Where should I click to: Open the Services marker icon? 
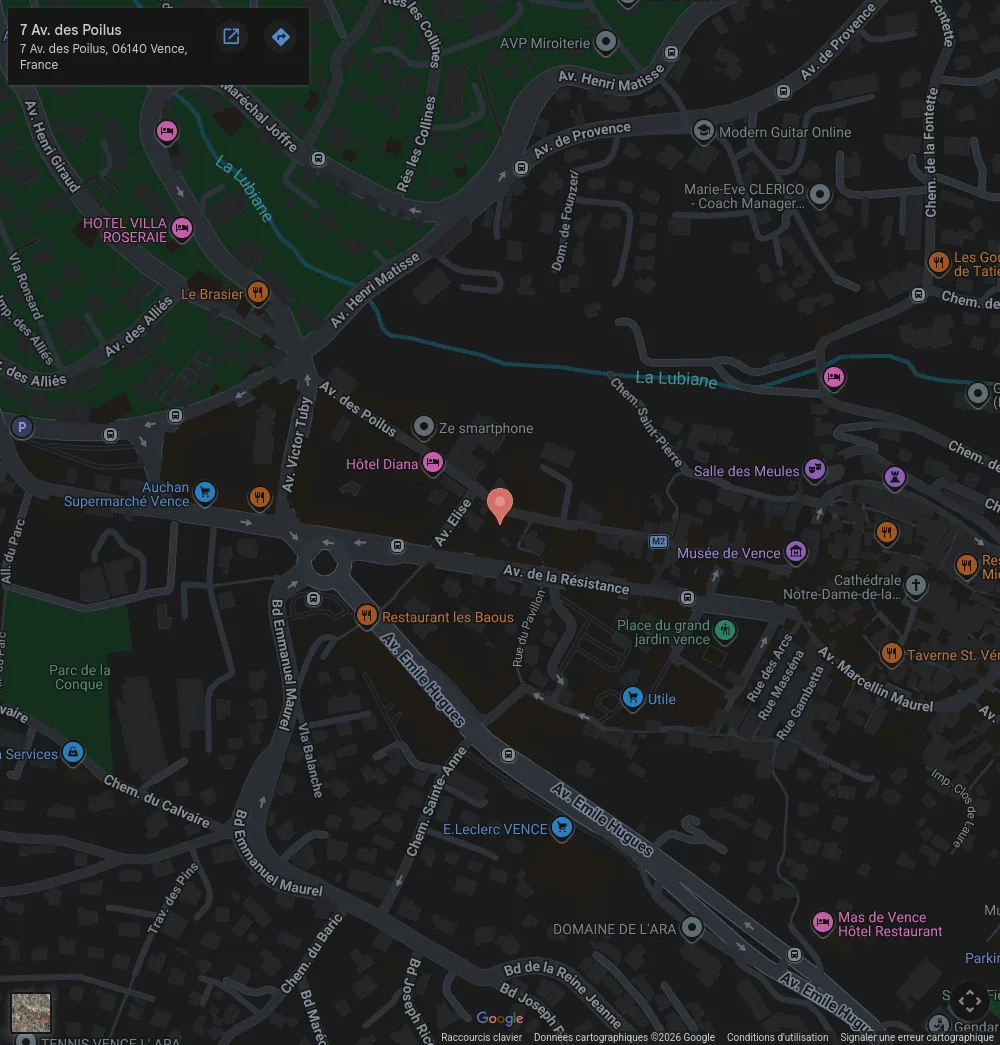(x=73, y=752)
